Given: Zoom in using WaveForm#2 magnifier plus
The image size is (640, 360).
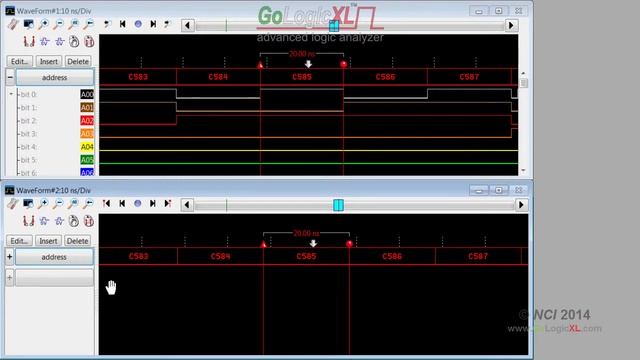Looking at the screenshot, I should pyautogui.click(x=43, y=204).
